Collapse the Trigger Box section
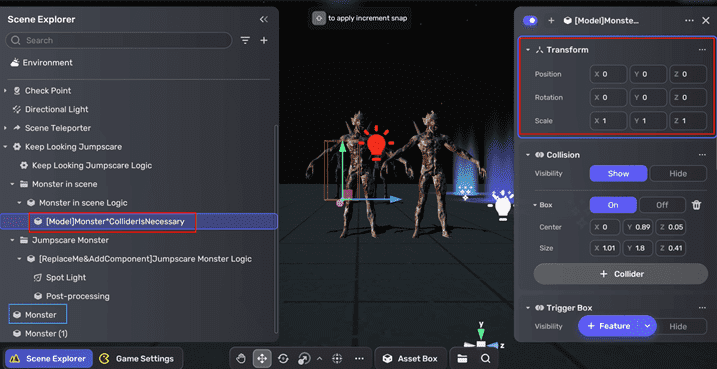 [x=528, y=308]
